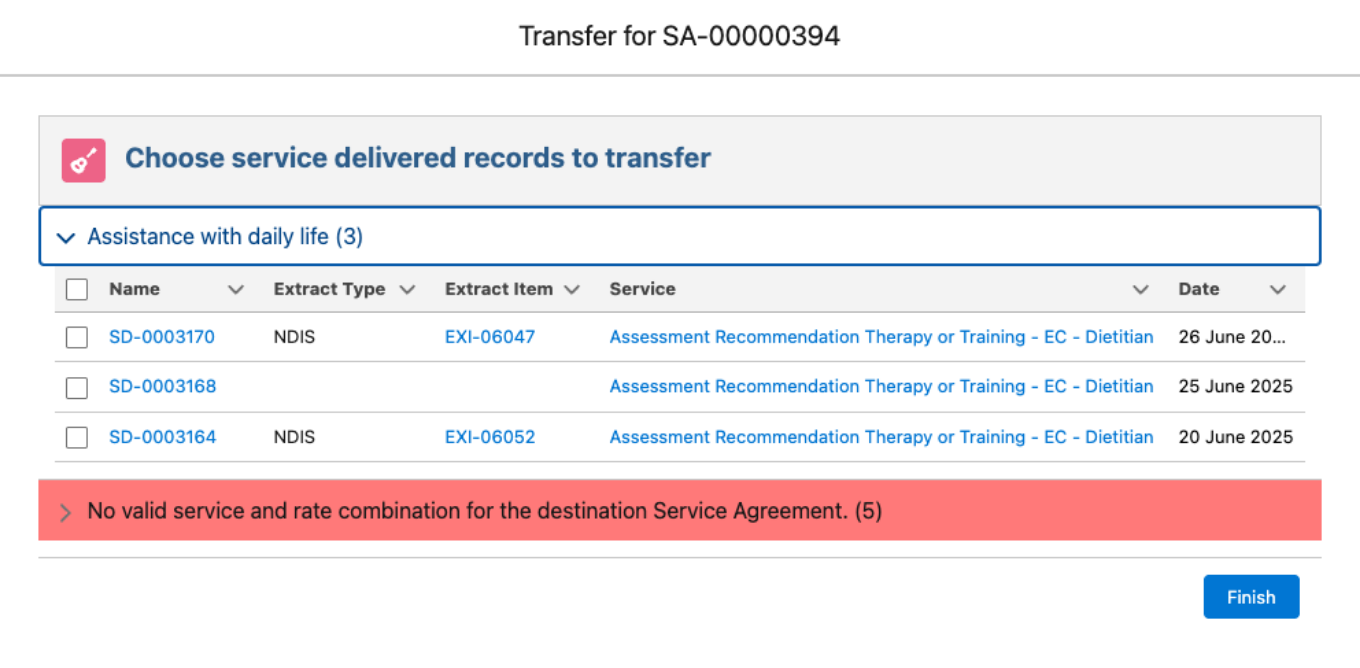
Task: Open the Extract Item column dropdown
Action: coord(572,289)
